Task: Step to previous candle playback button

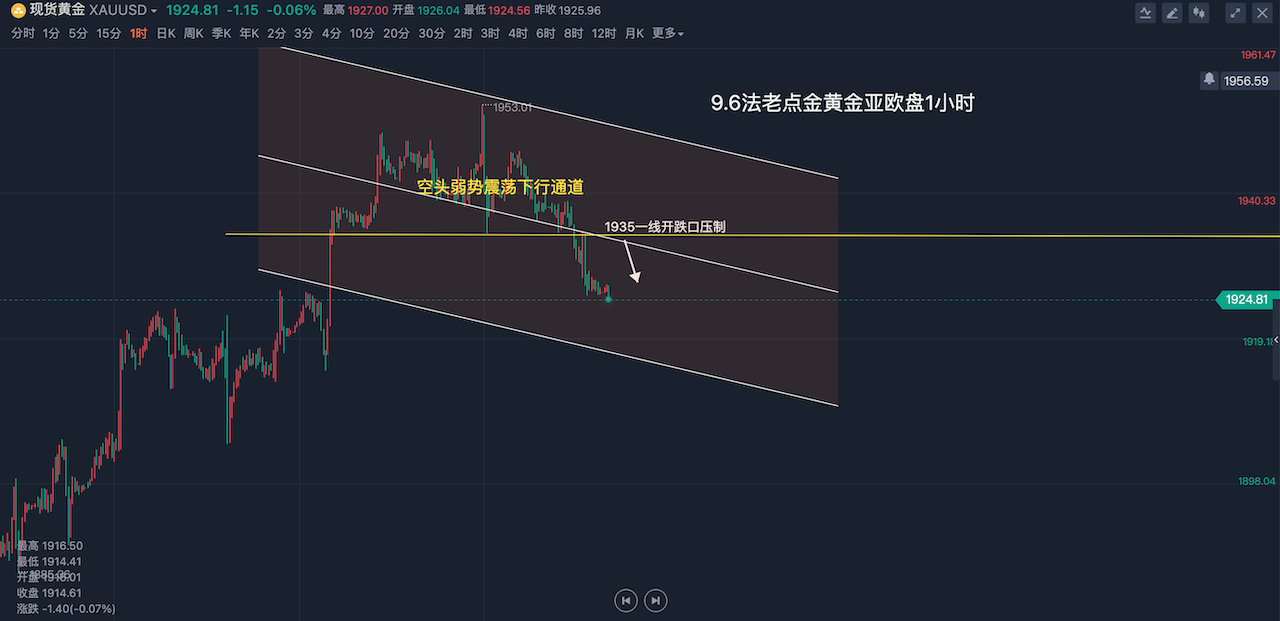Action: (626, 600)
